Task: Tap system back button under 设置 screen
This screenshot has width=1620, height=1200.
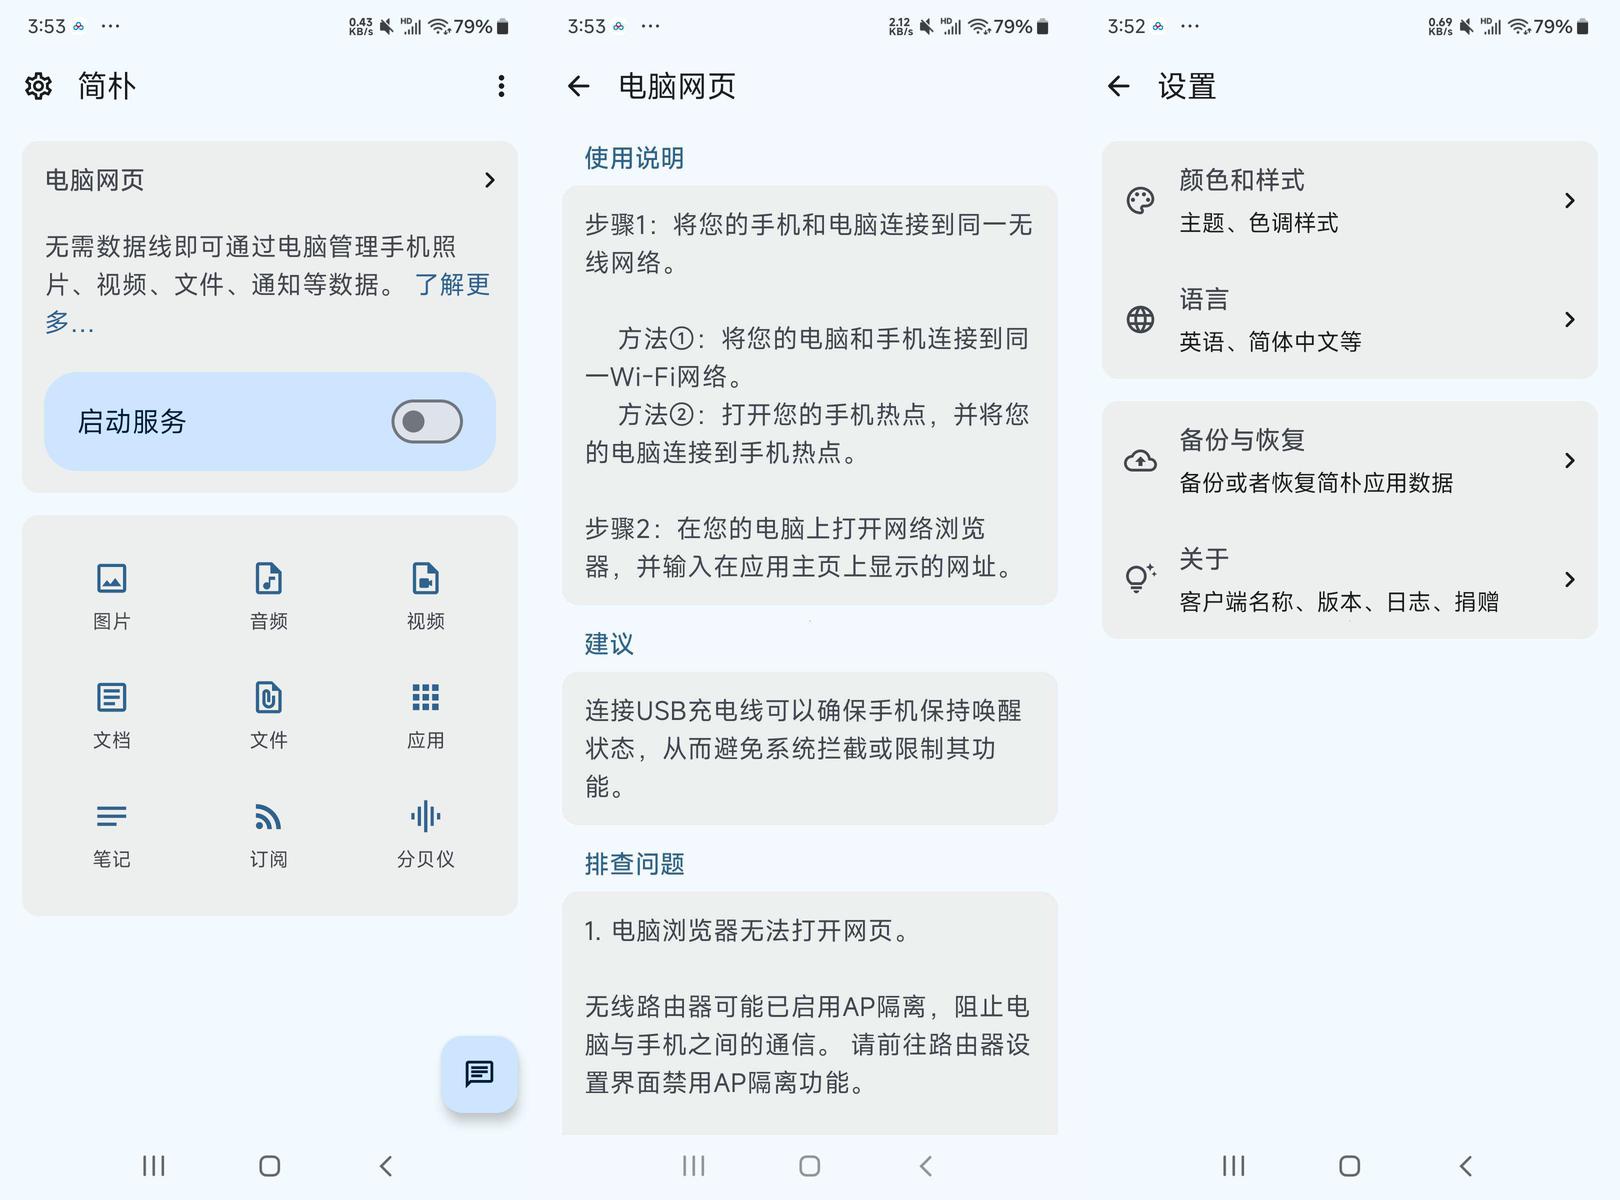Action: 1466,1165
